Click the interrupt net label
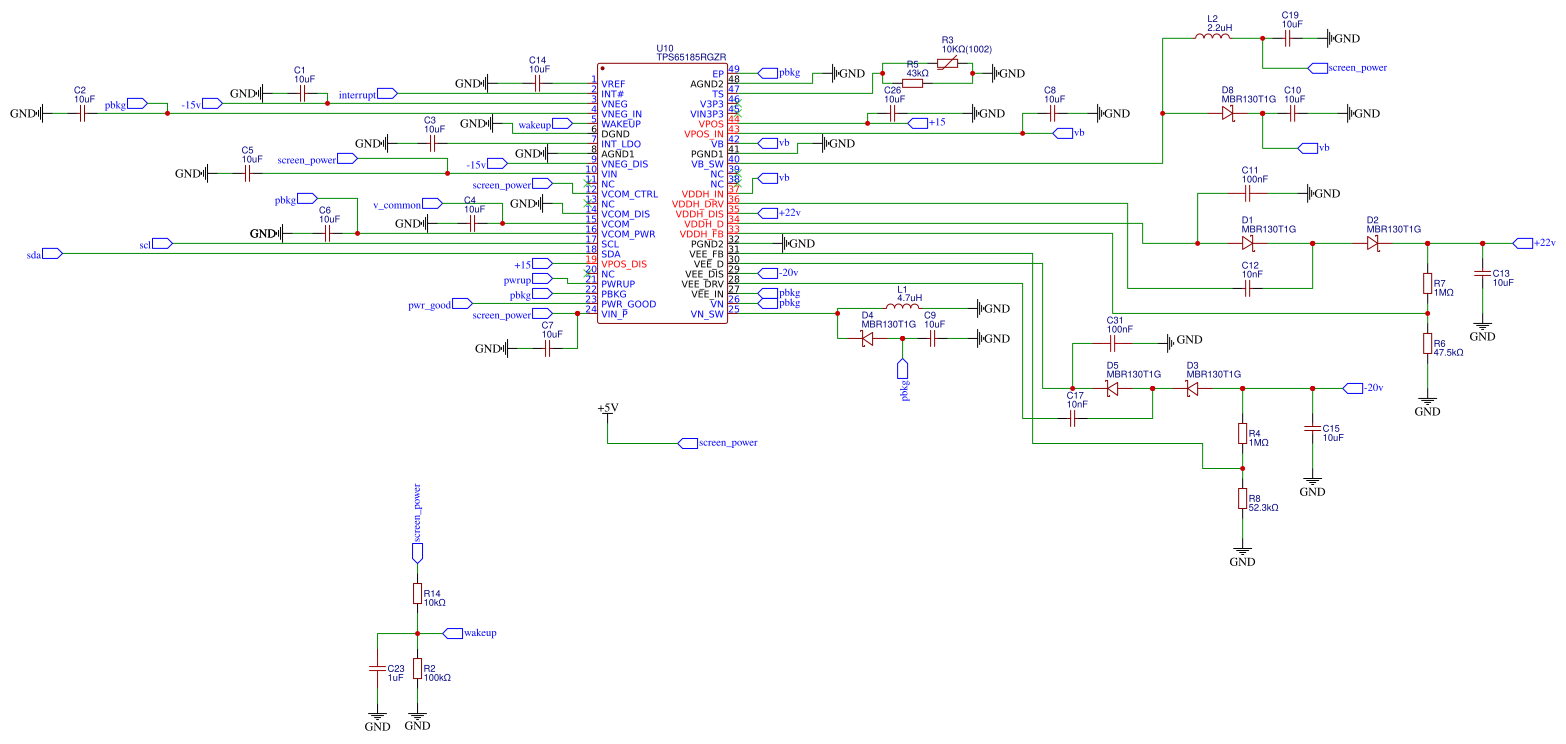 pos(367,94)
